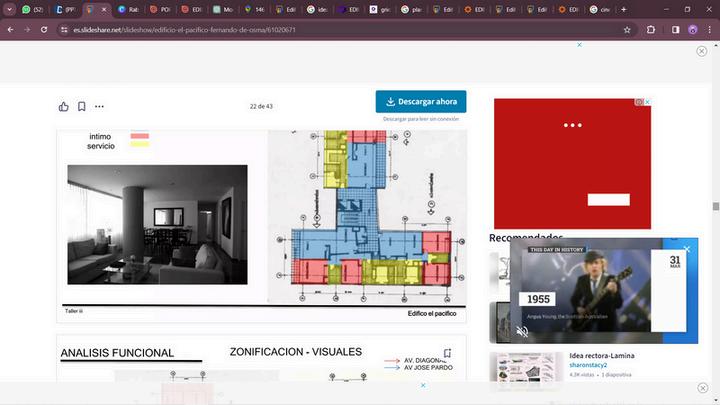The height and width of the screenshot is (405, 720).
Task: Click the Descargar para leer sin conexión link
Action: pyautogui.click(x=421, y=119)
